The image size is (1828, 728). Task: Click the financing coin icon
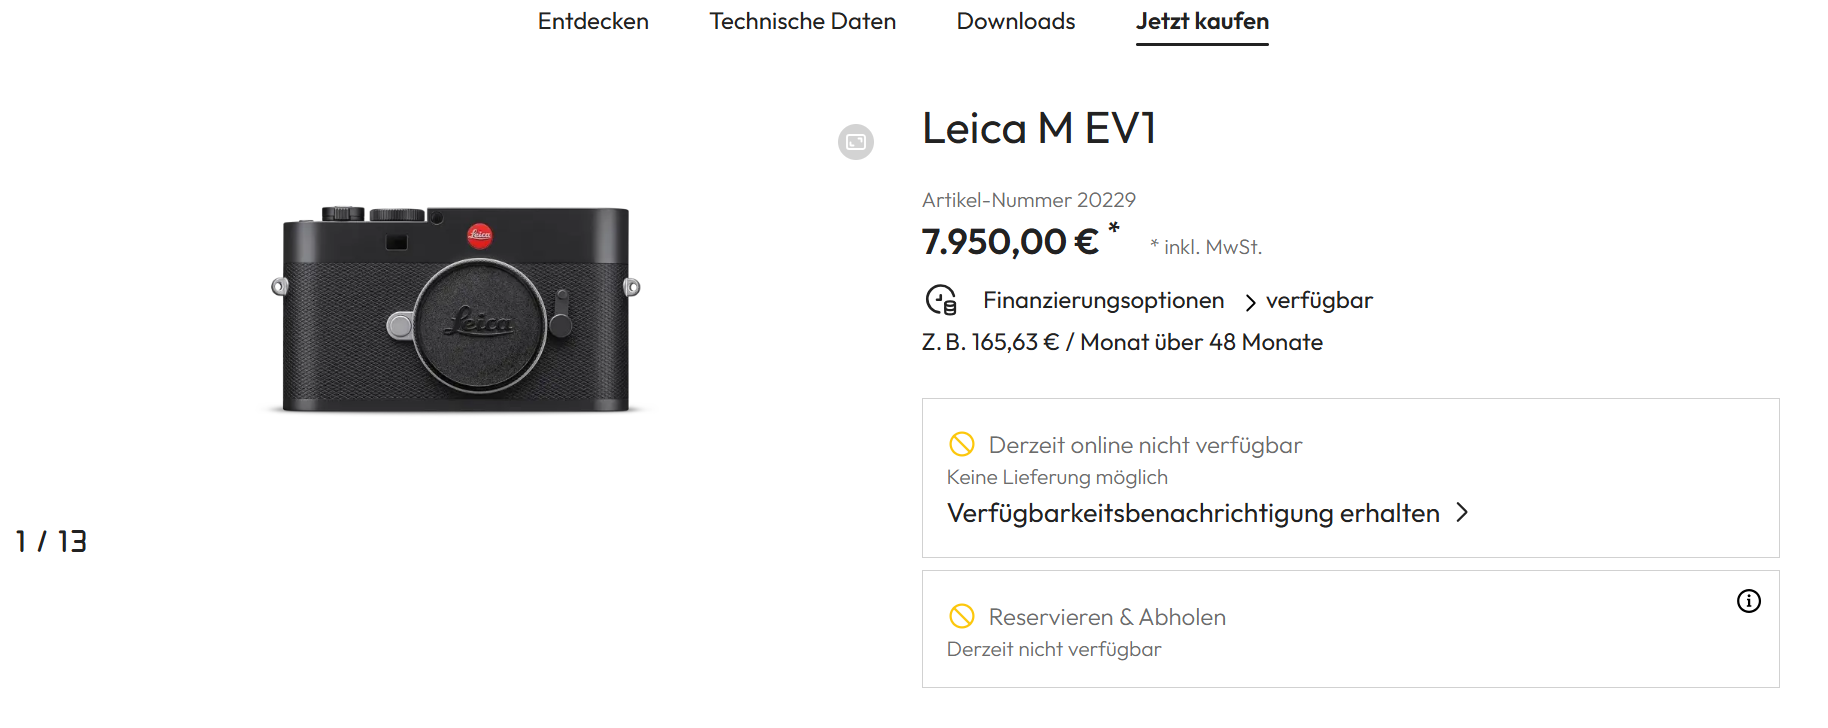point(941,300)
